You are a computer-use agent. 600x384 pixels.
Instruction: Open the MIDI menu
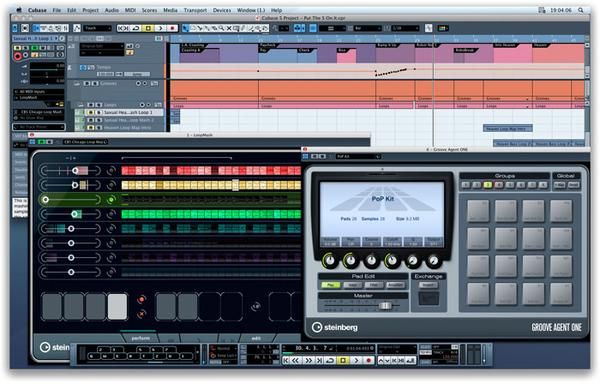click(130, 10)
